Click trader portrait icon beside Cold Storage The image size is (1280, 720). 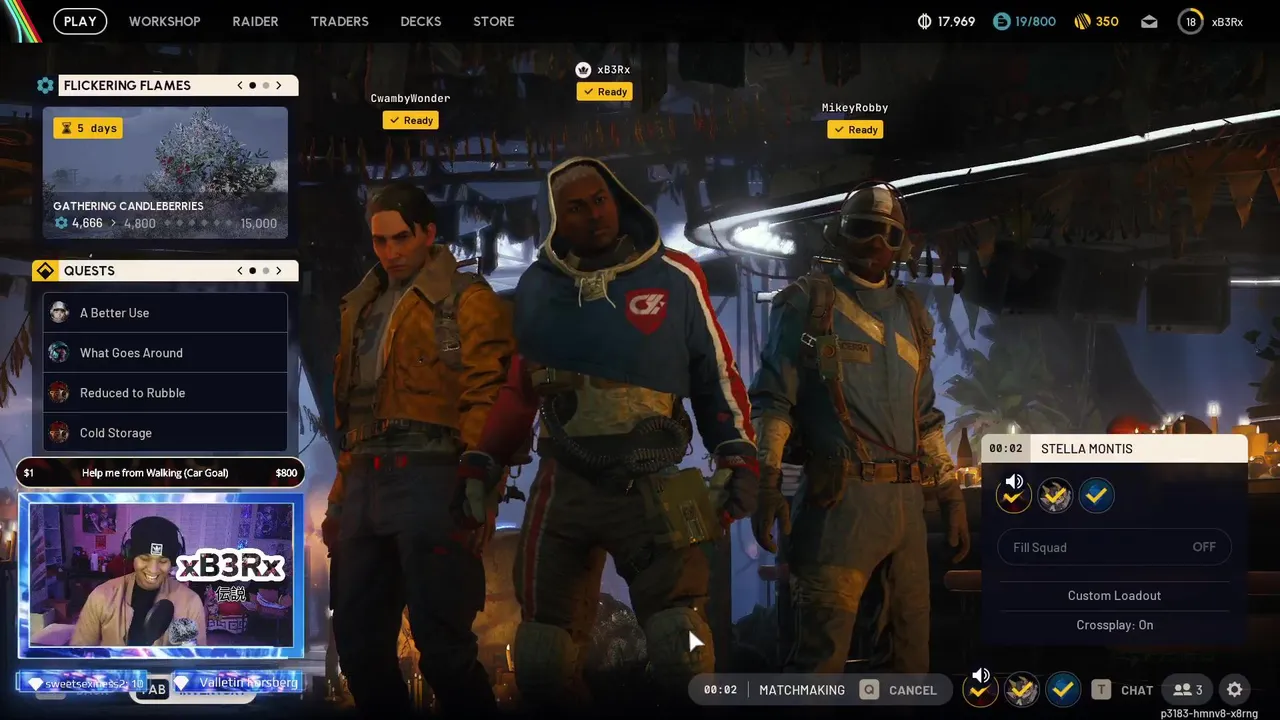click(x=59, y=432)
